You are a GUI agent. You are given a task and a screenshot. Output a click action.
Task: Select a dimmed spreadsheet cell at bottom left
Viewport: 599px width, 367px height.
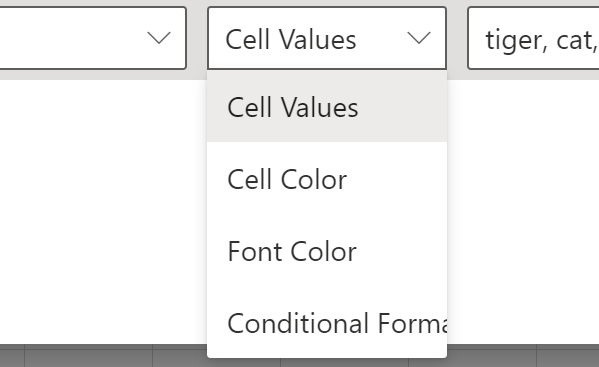tap(88, 356)
